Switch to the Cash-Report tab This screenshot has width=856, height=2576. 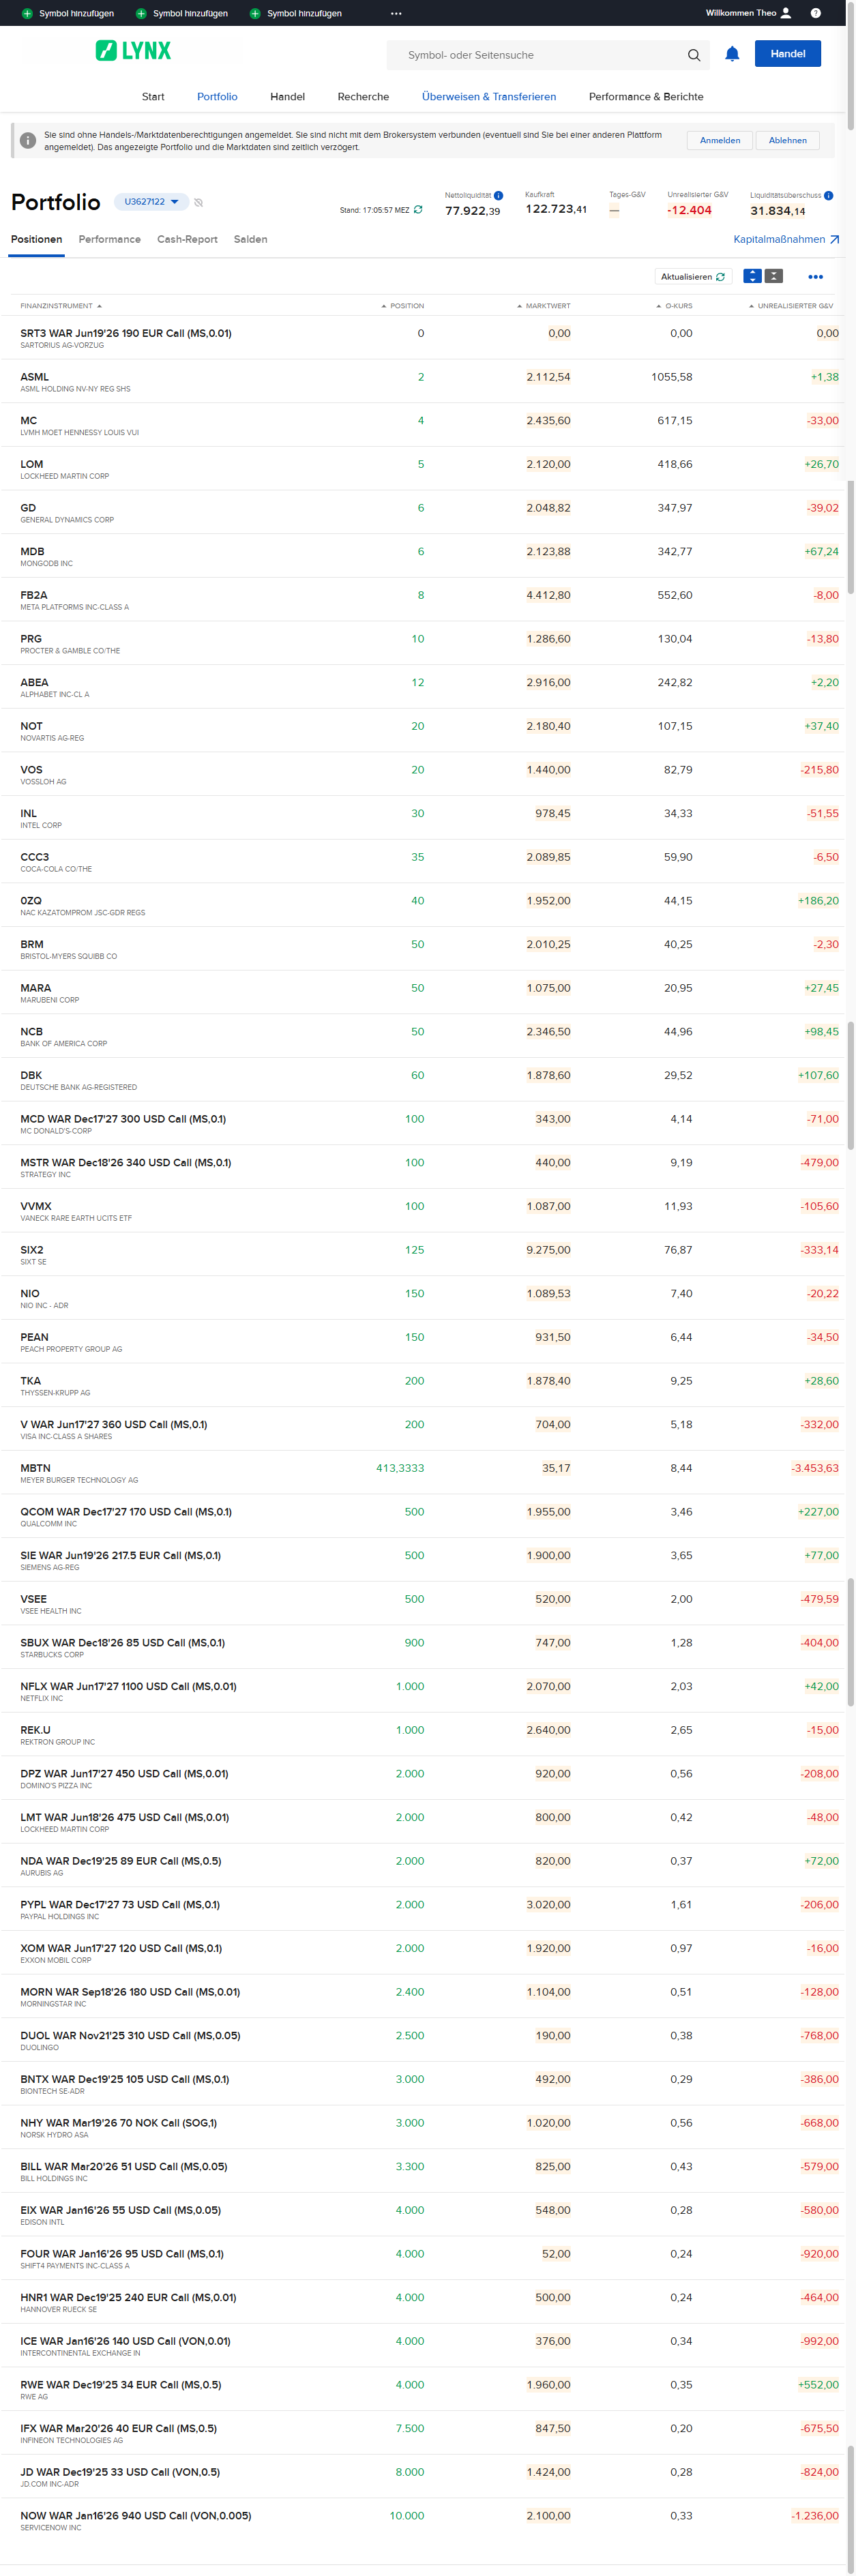pos(187,240)
